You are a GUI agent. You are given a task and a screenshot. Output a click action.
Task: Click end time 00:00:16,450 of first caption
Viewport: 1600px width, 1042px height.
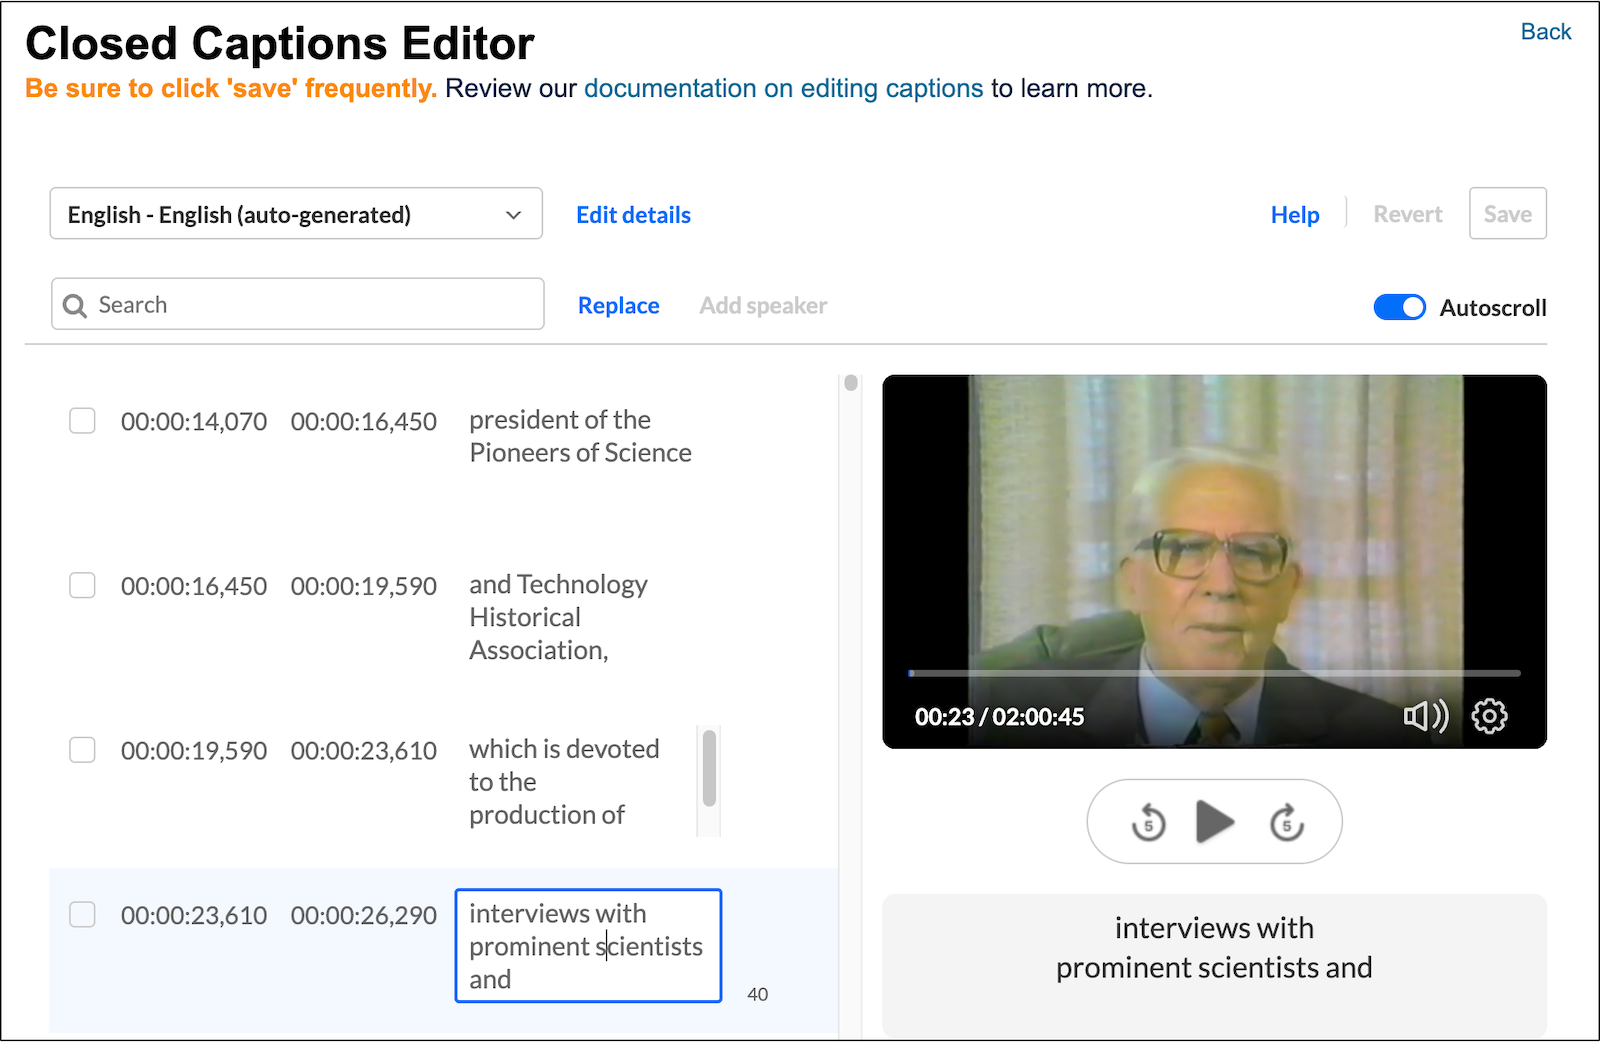point(364,422)
